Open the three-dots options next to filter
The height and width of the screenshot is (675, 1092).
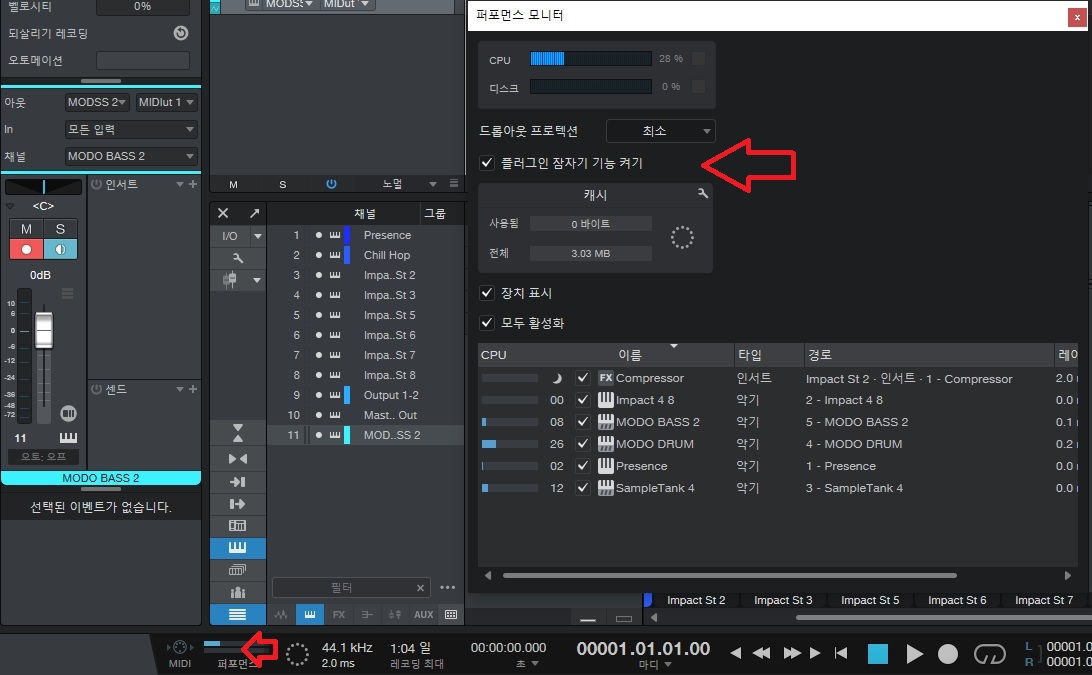point(448,587)
